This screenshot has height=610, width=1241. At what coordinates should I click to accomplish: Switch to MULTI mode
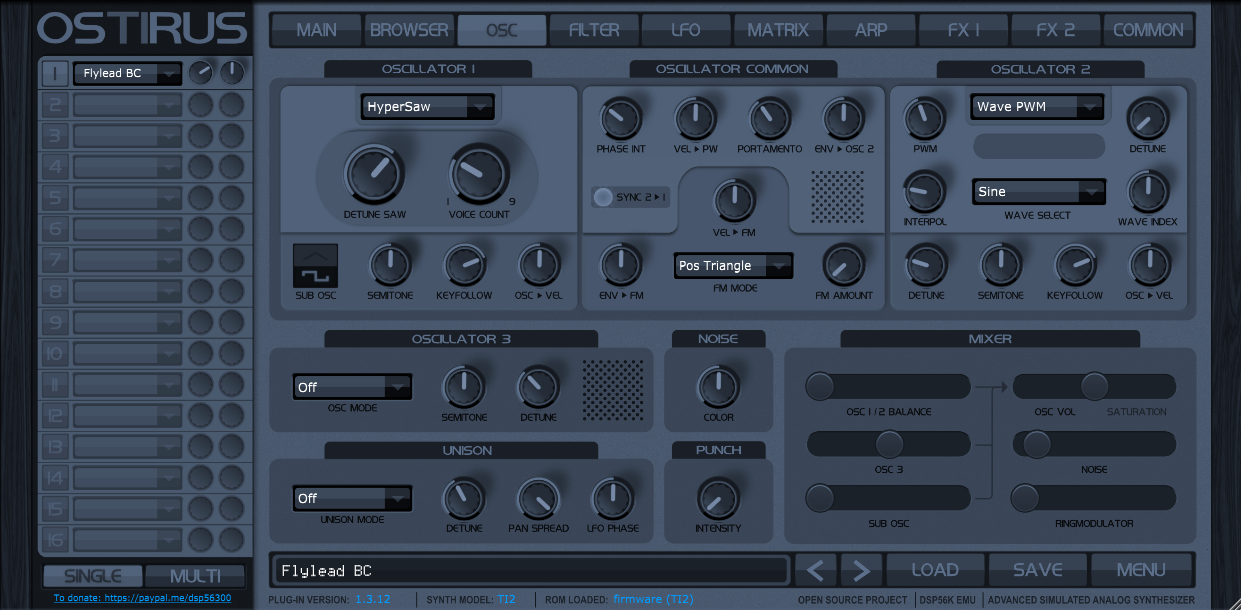(194, 575)
